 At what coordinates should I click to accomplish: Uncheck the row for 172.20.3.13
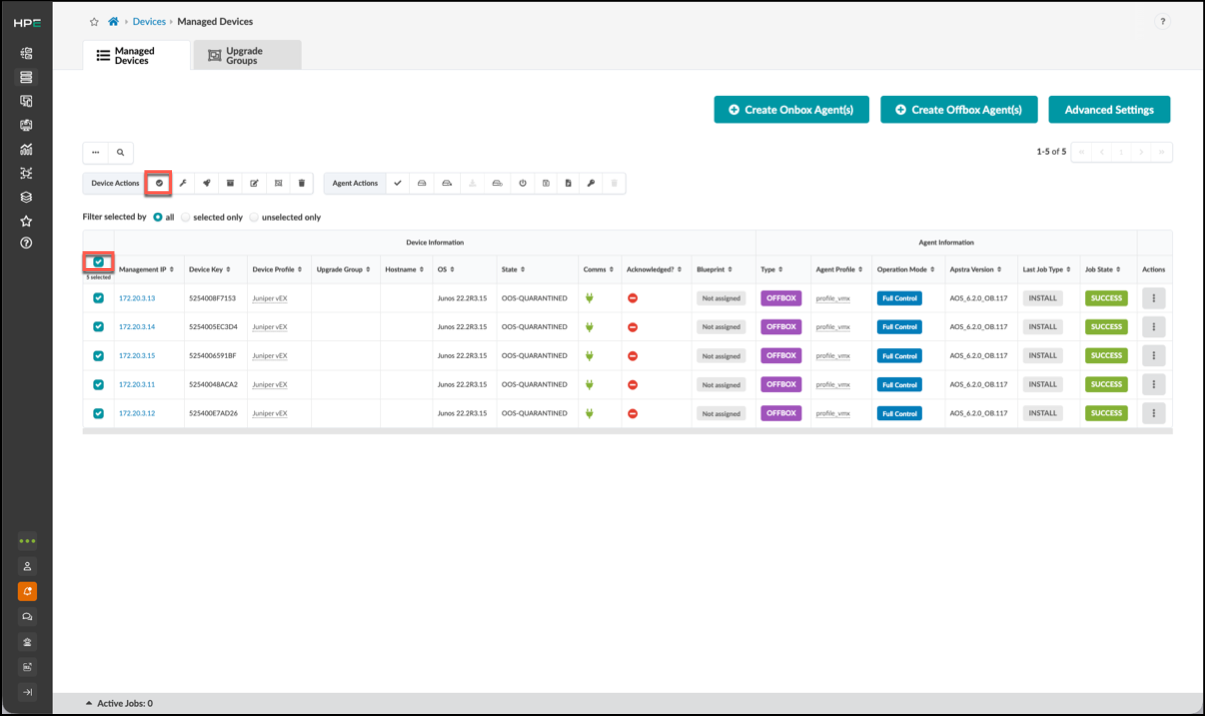(98, 298)
